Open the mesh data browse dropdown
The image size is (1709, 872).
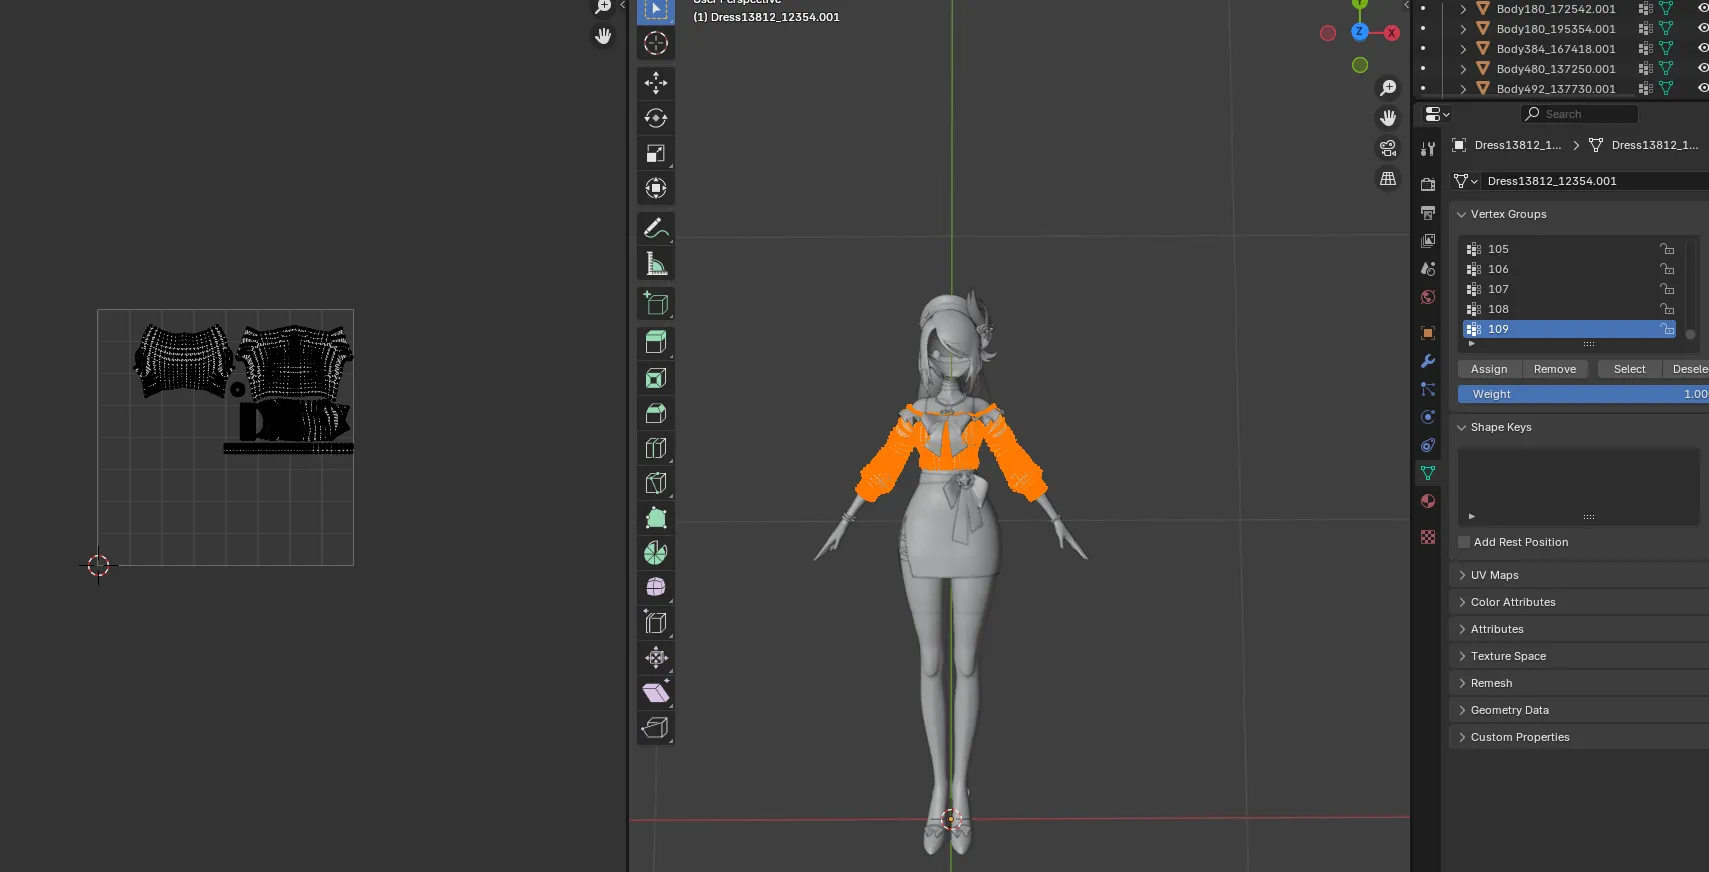[x=1466, y=181]
